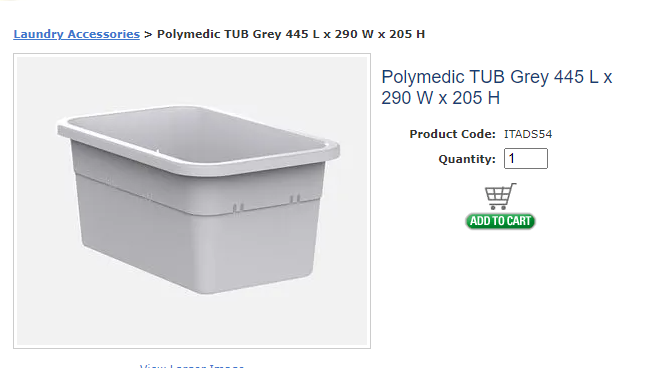Open the View Larger Image link below photo
Viewport: 656px width, 368px height.
coord(192,365)
